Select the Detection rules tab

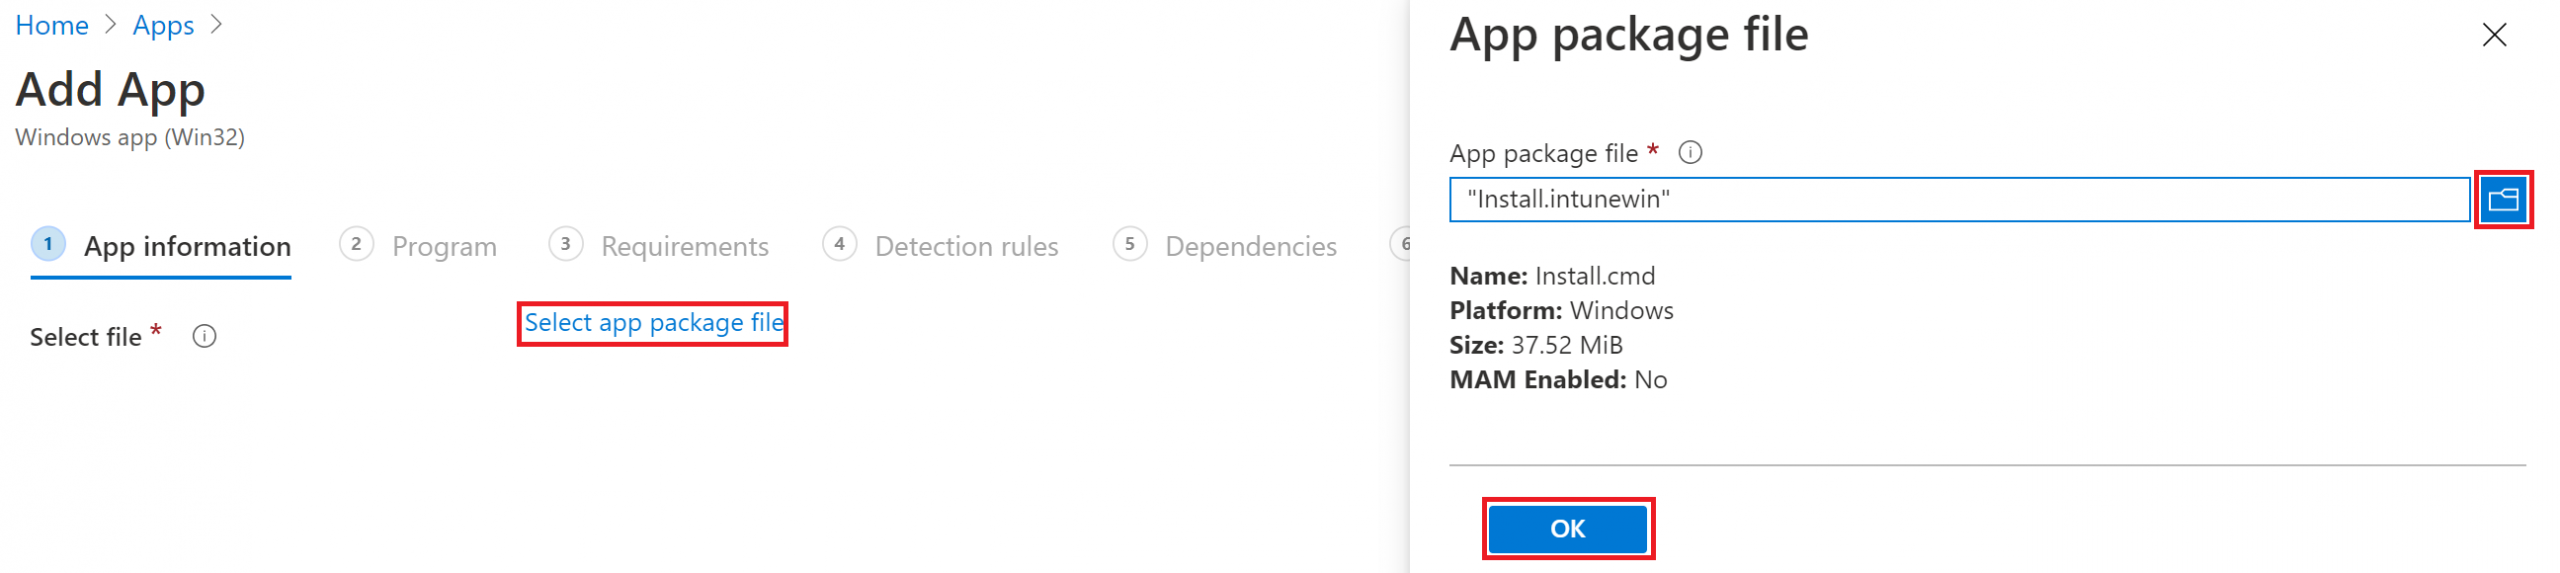(966, 247)
